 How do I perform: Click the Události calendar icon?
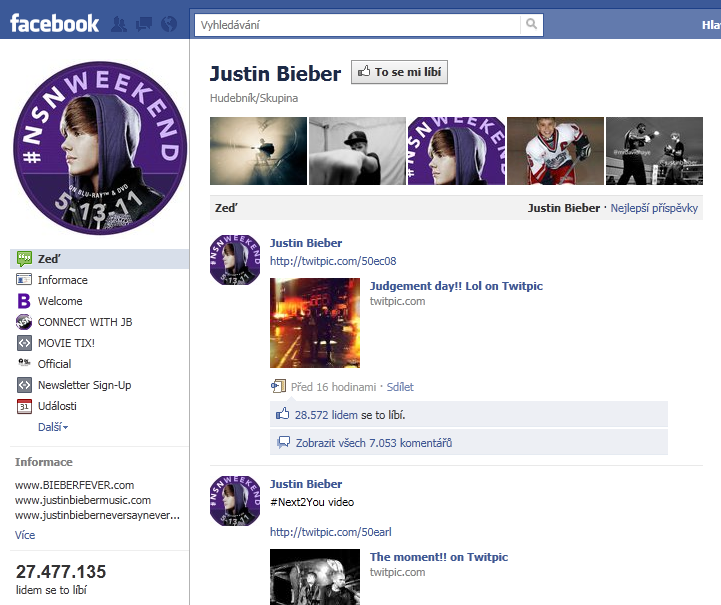coord(24,406)
